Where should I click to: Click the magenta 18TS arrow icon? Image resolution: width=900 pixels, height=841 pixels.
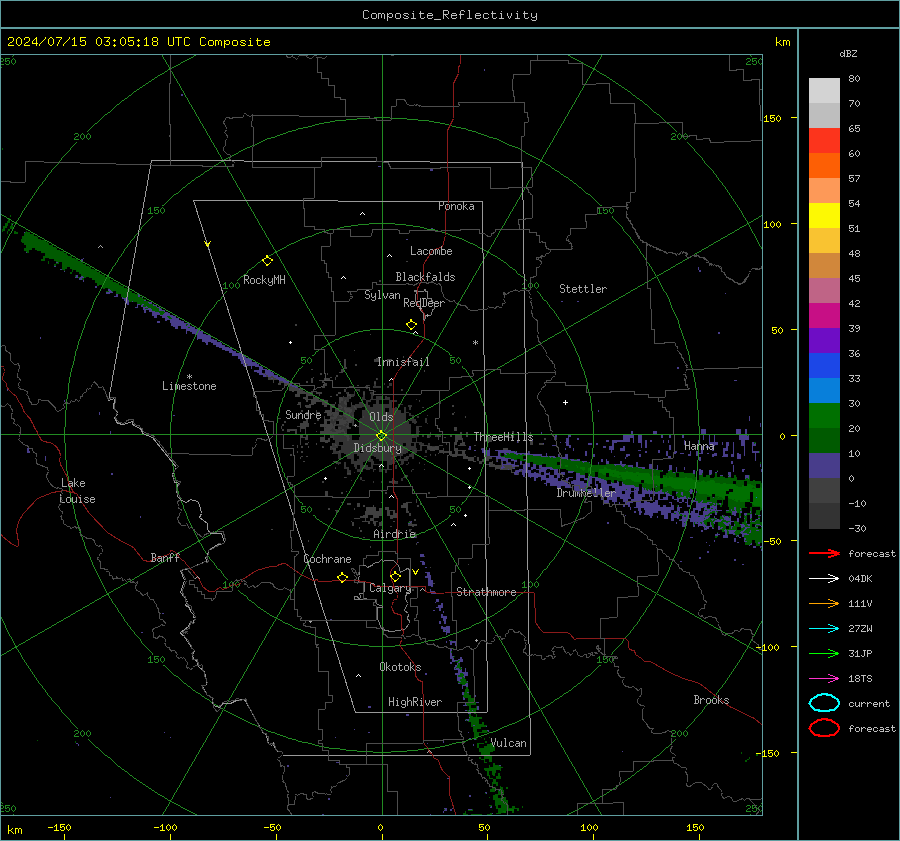click(824, 679)
